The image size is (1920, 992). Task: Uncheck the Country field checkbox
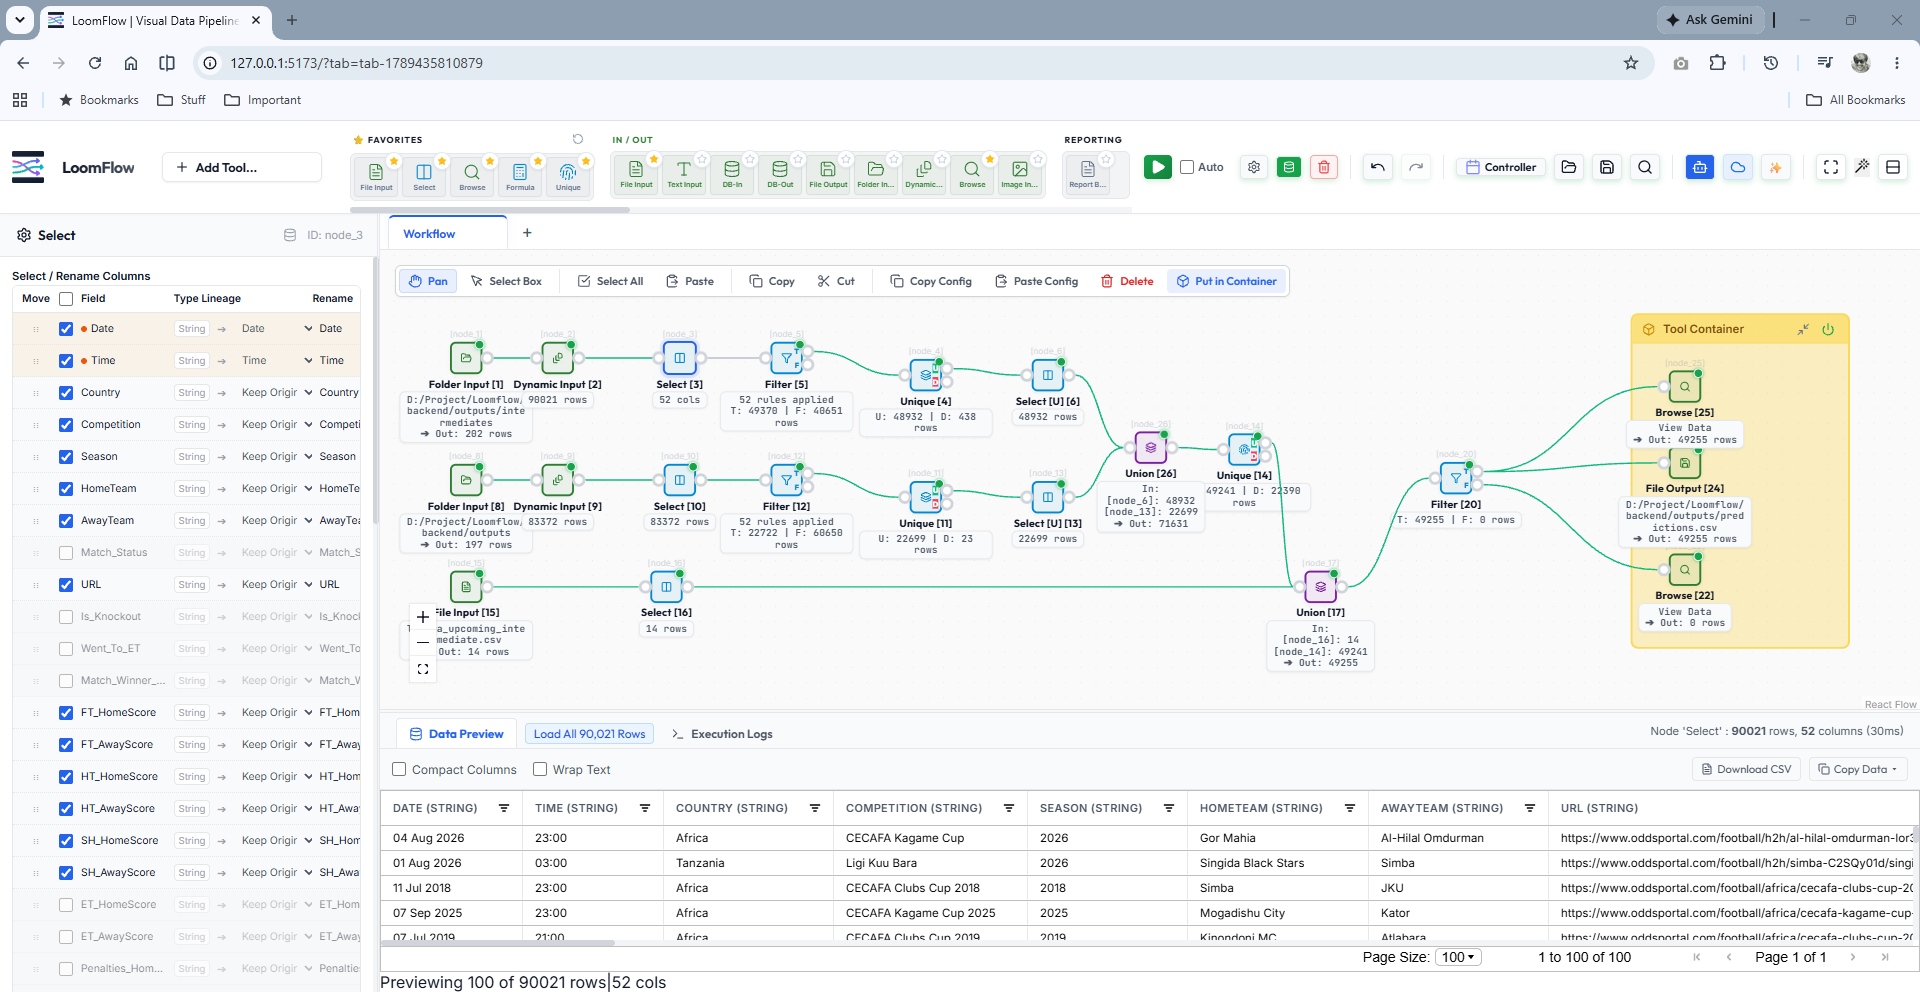pos(66,393)
